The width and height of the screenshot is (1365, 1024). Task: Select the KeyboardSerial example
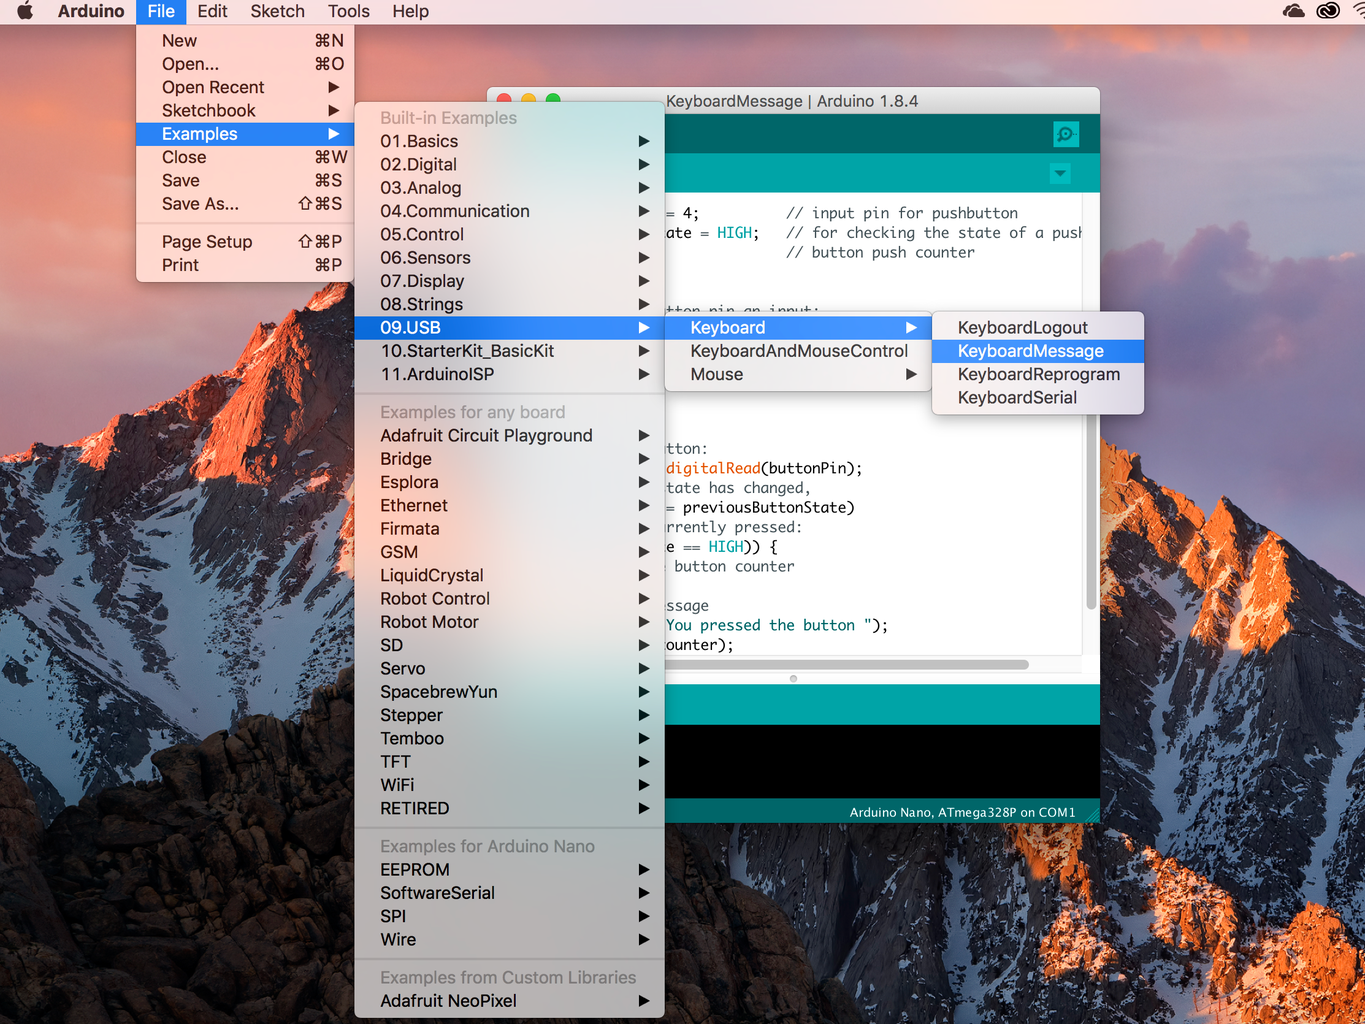click(x=1037, y=398)
